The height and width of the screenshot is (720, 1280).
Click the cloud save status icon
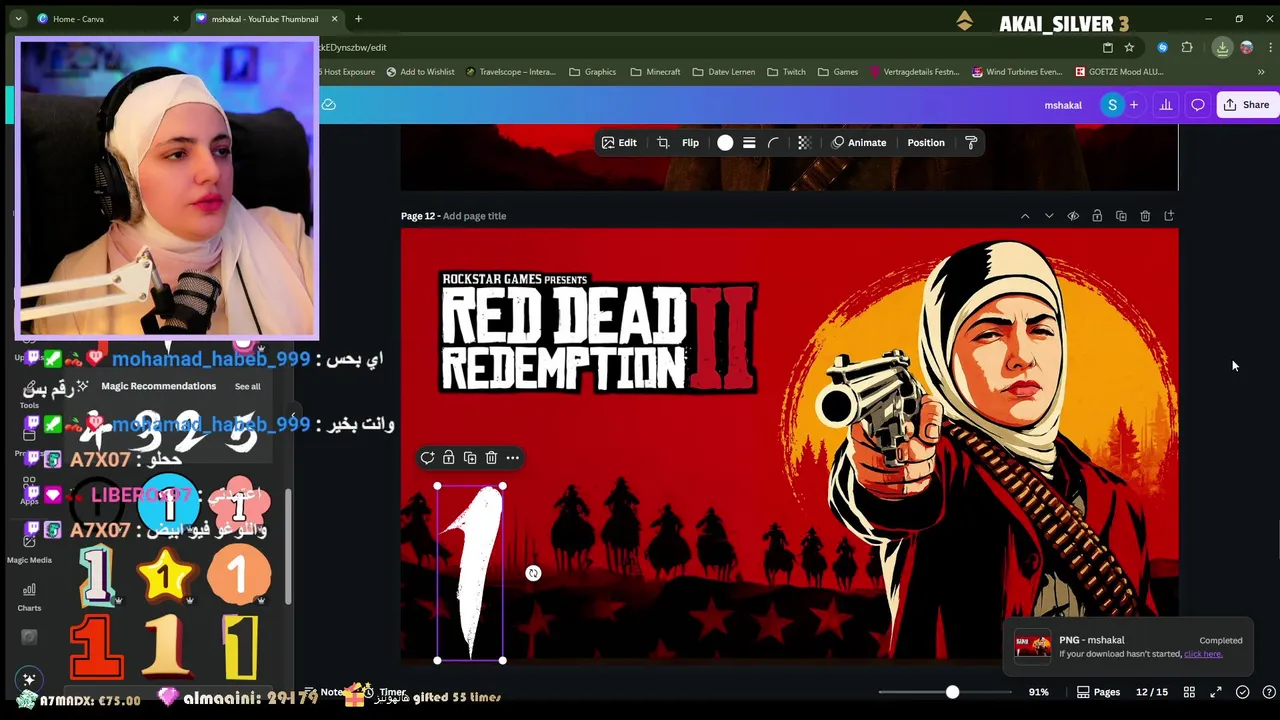[x=328, y=105]
